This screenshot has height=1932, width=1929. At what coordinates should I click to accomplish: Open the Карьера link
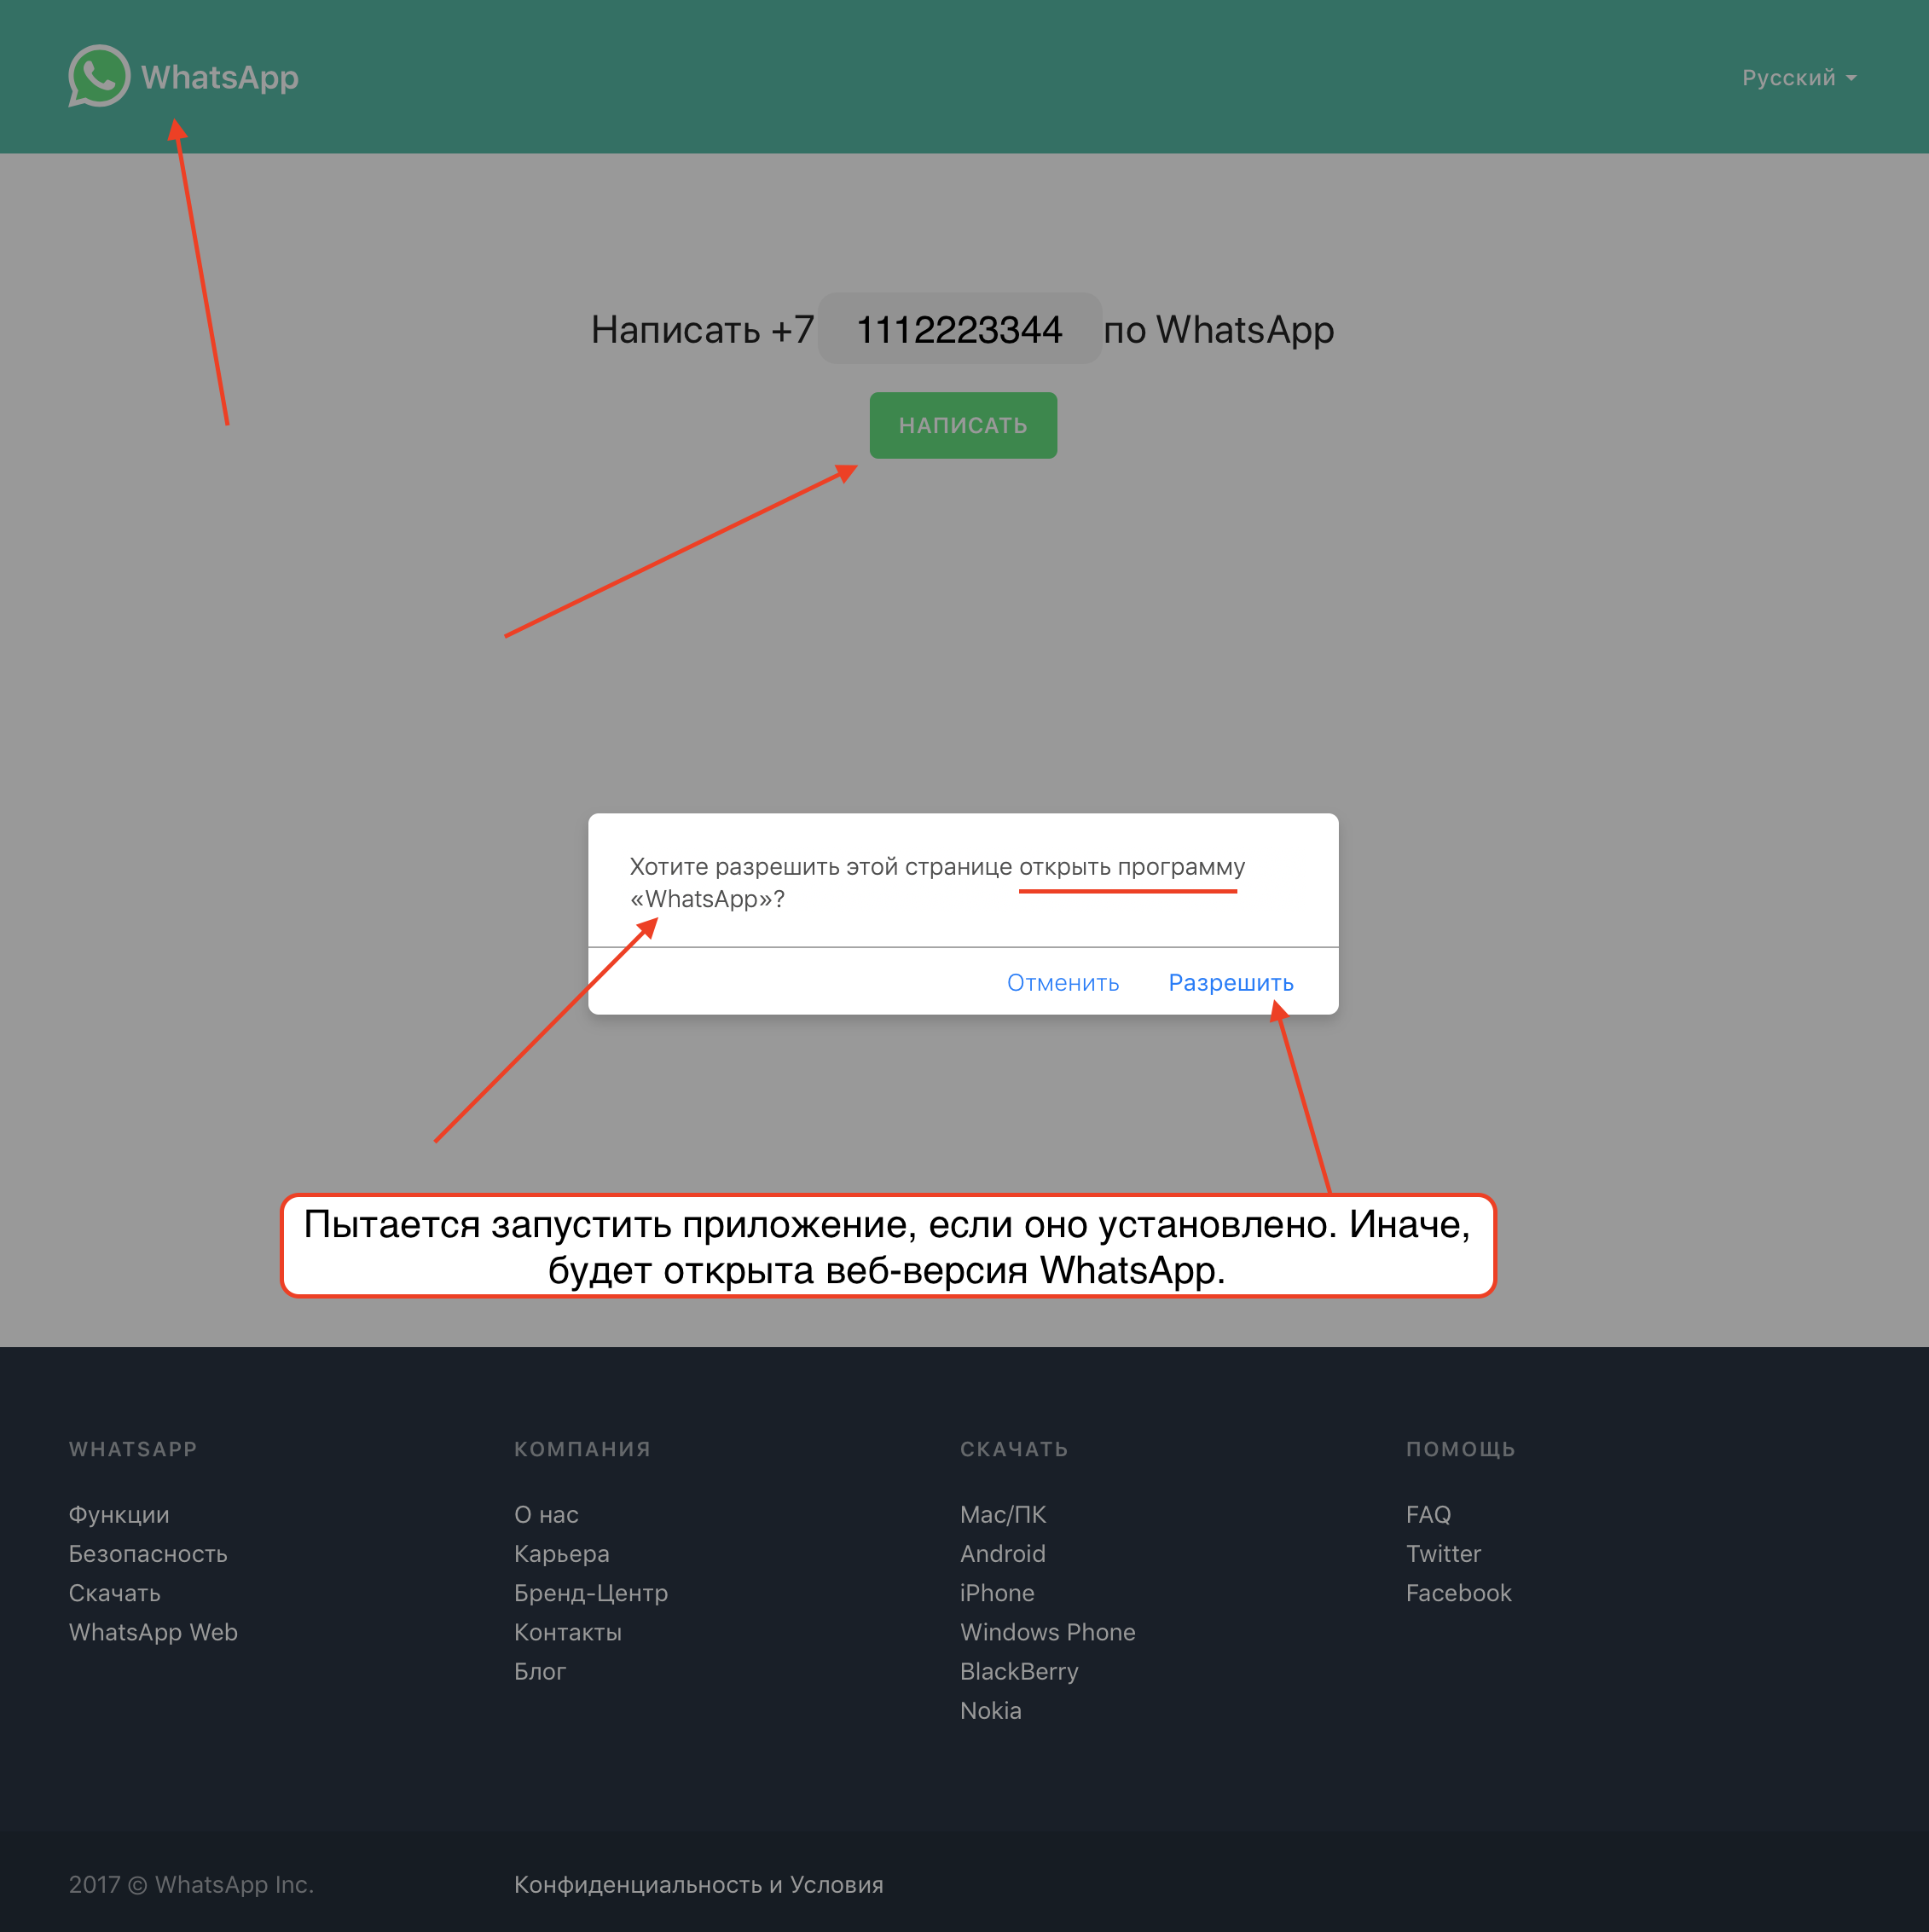pos(561,1553)
